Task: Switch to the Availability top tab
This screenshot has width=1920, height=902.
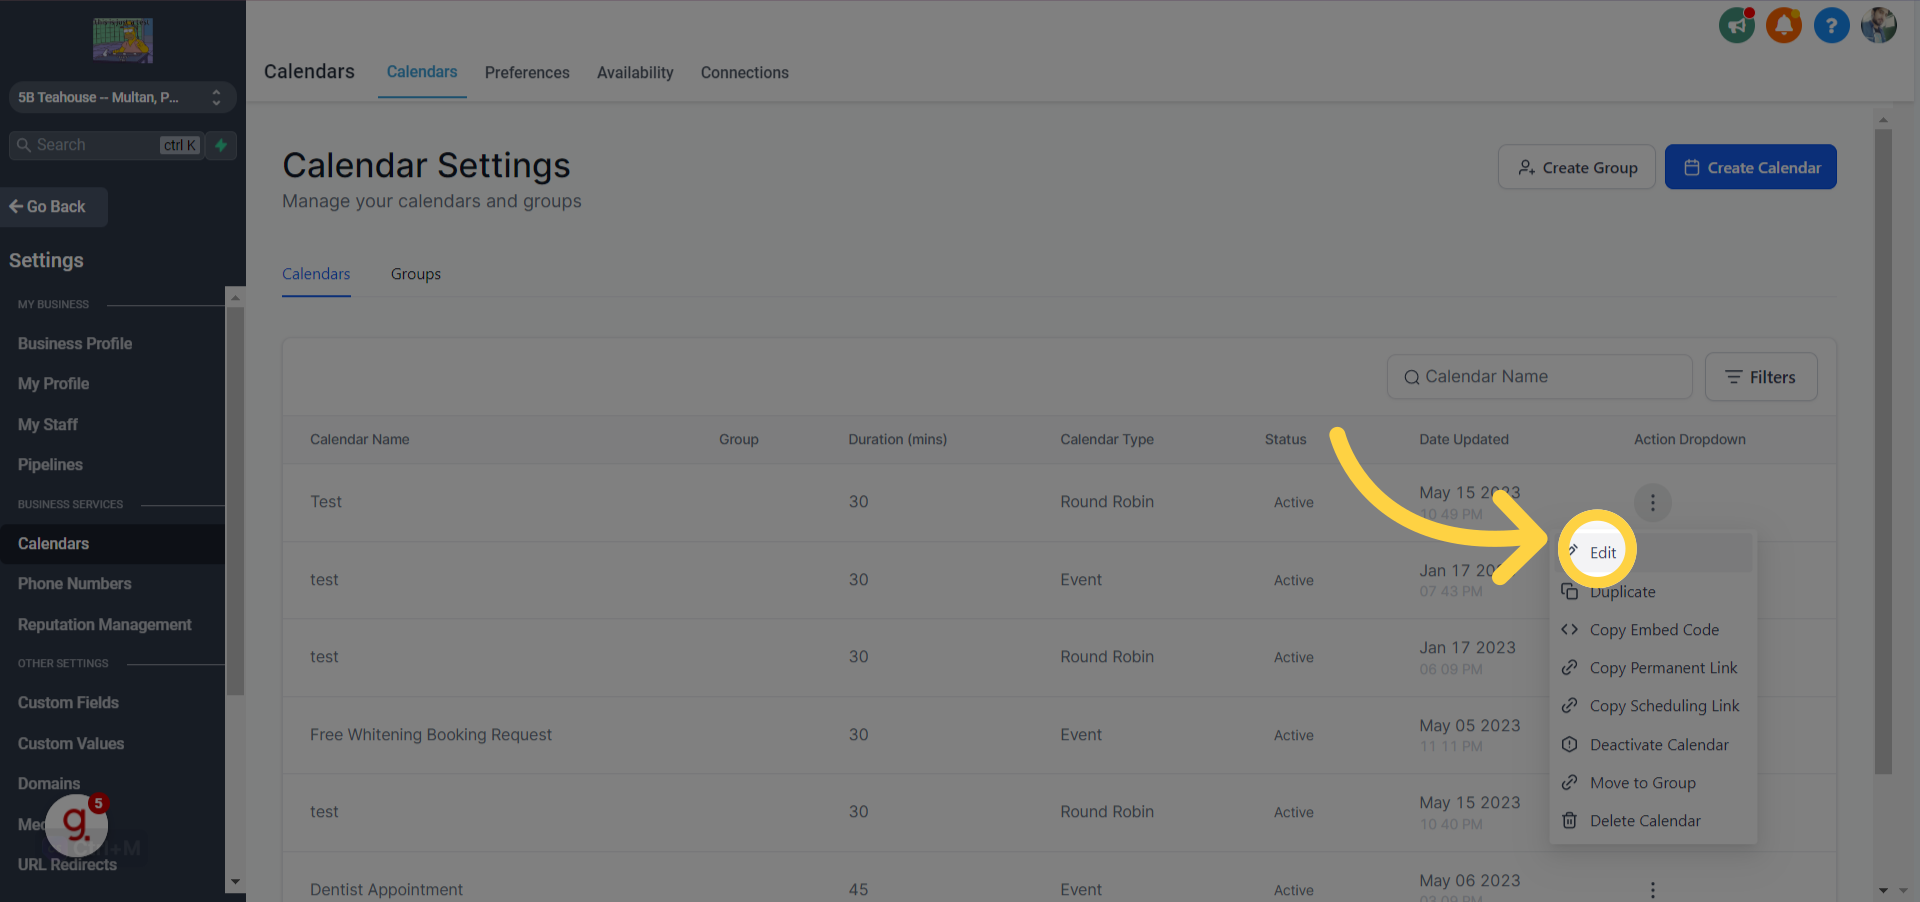Action: pyautogui.click(x=635, y=73)
